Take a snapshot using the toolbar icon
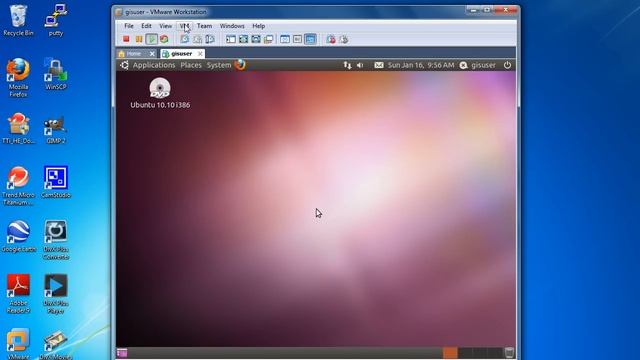The height and width of the screenshot is (360, 640). tap(185, 39)
